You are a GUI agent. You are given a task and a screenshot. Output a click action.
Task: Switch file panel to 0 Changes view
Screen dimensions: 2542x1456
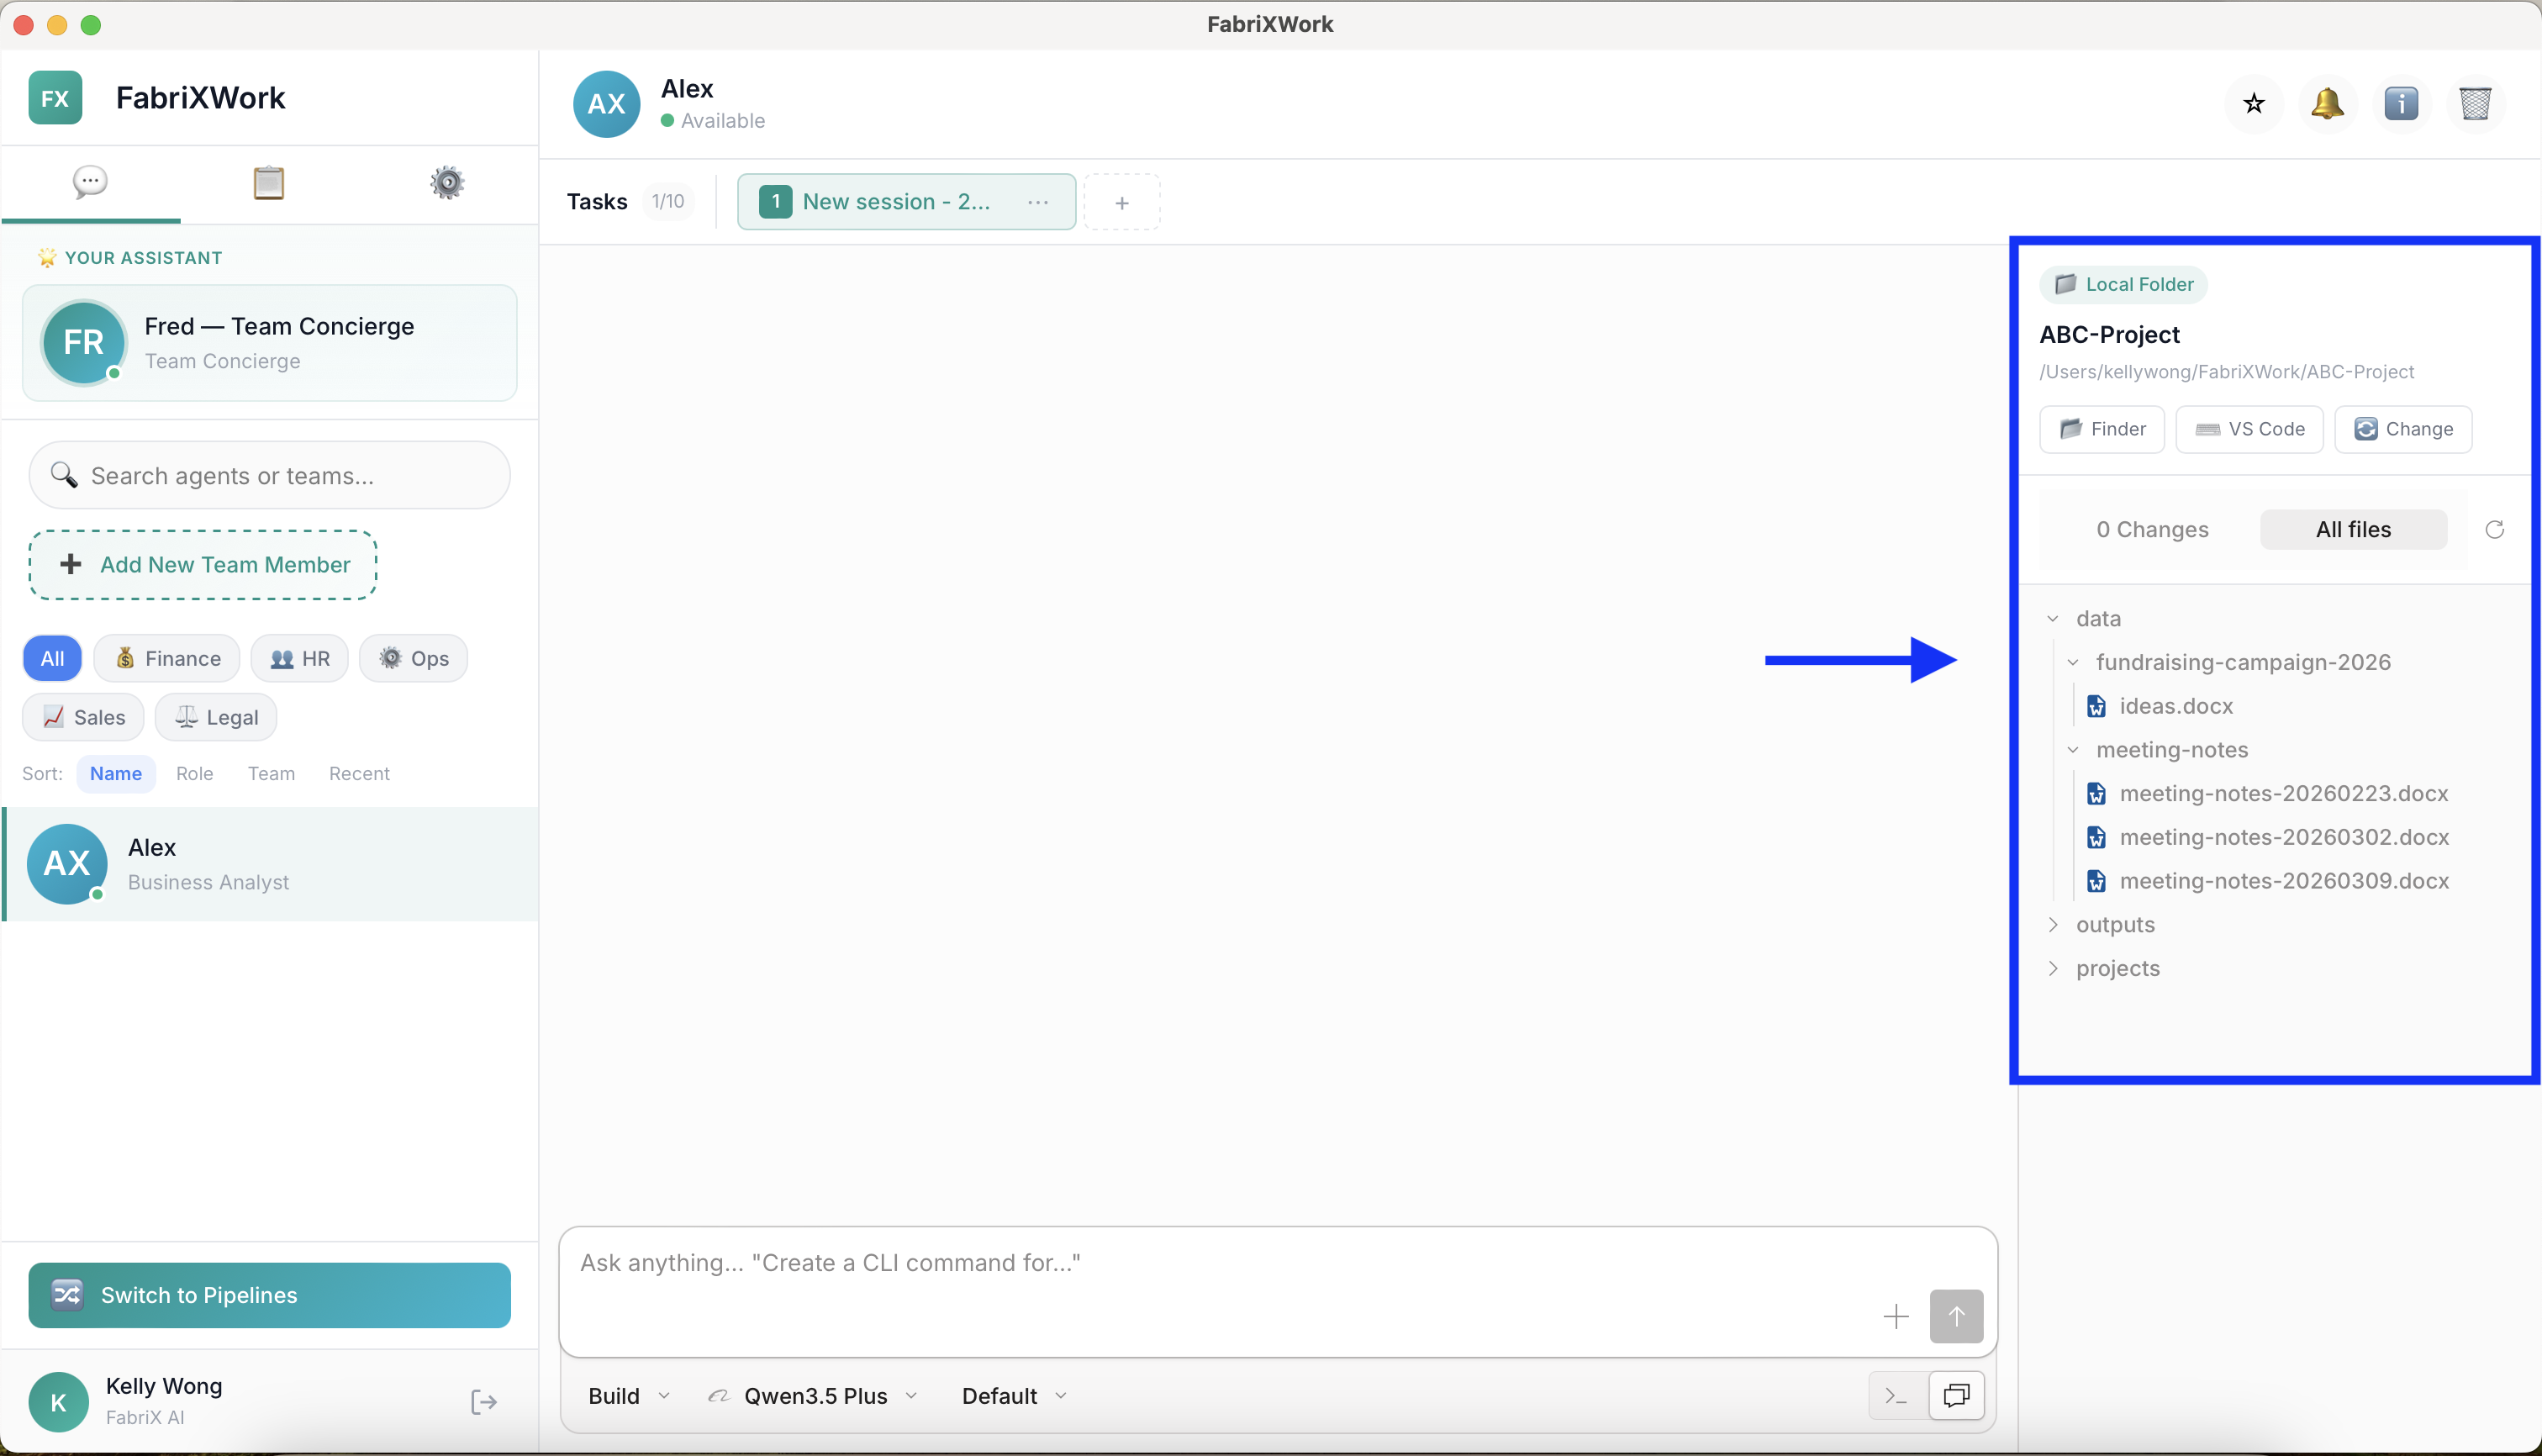pyautogui.click(x=2152, y=529)
